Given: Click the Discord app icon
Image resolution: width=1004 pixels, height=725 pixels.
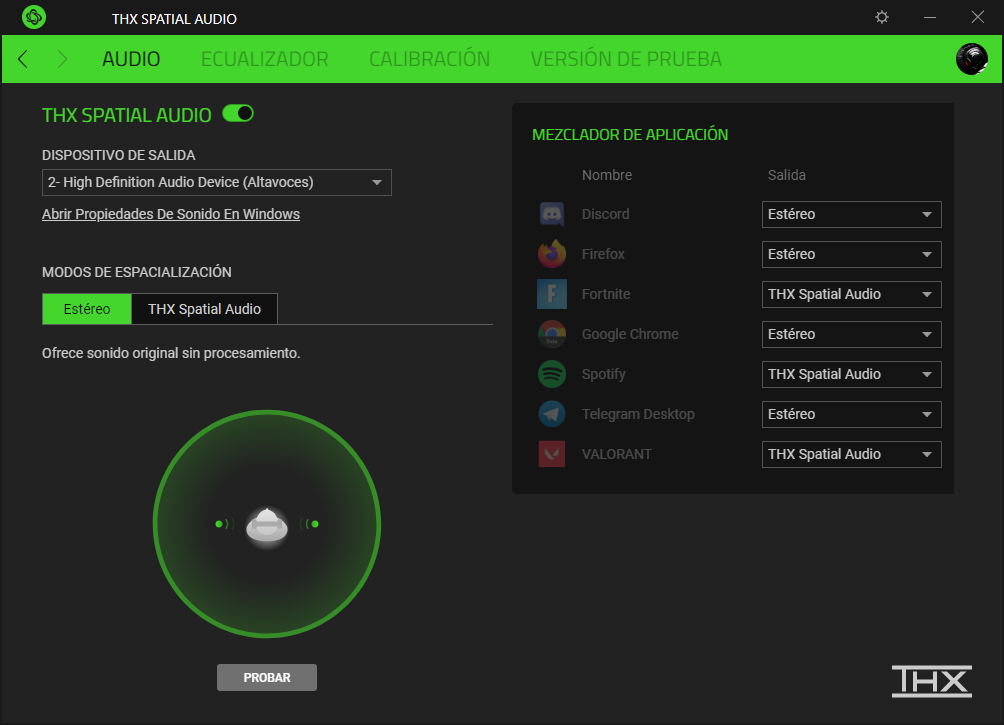Looking at the screenshot, I should [x=552, y=214].
